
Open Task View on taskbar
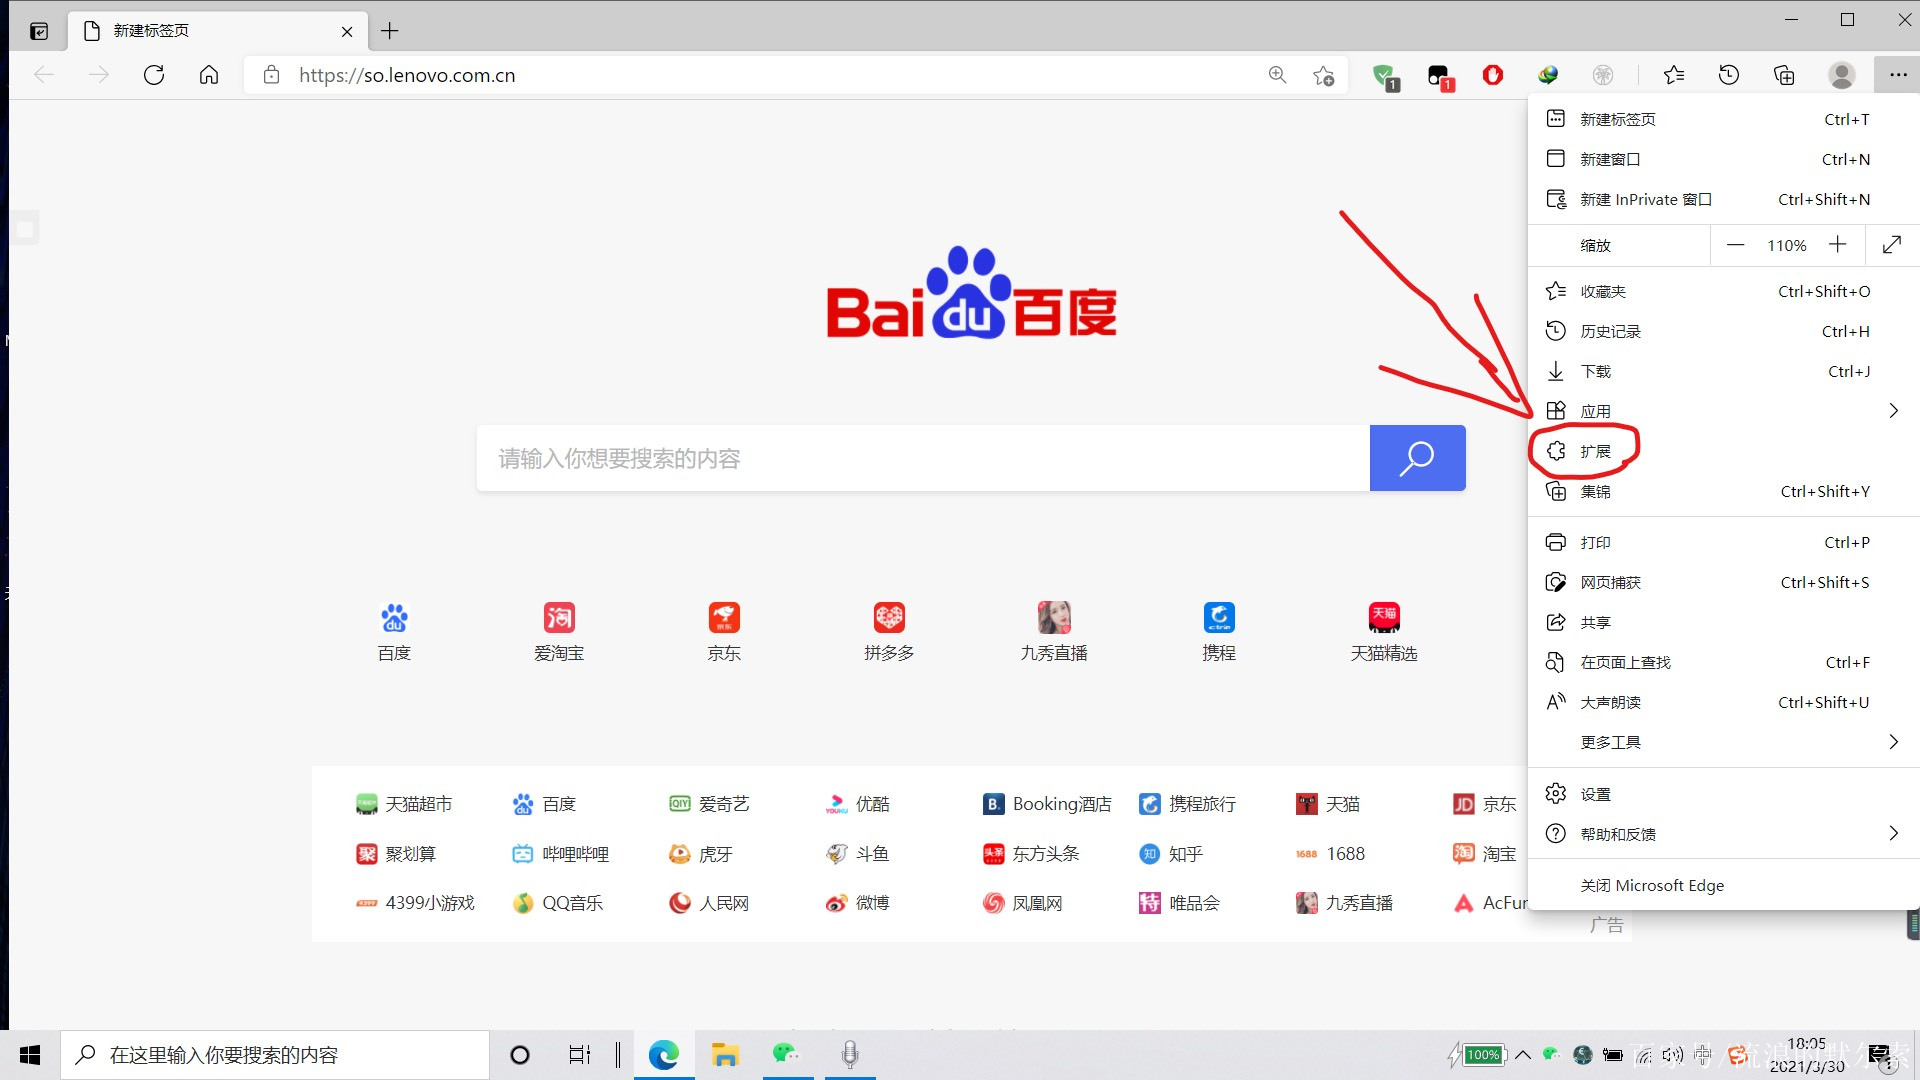pos(579,1055)
